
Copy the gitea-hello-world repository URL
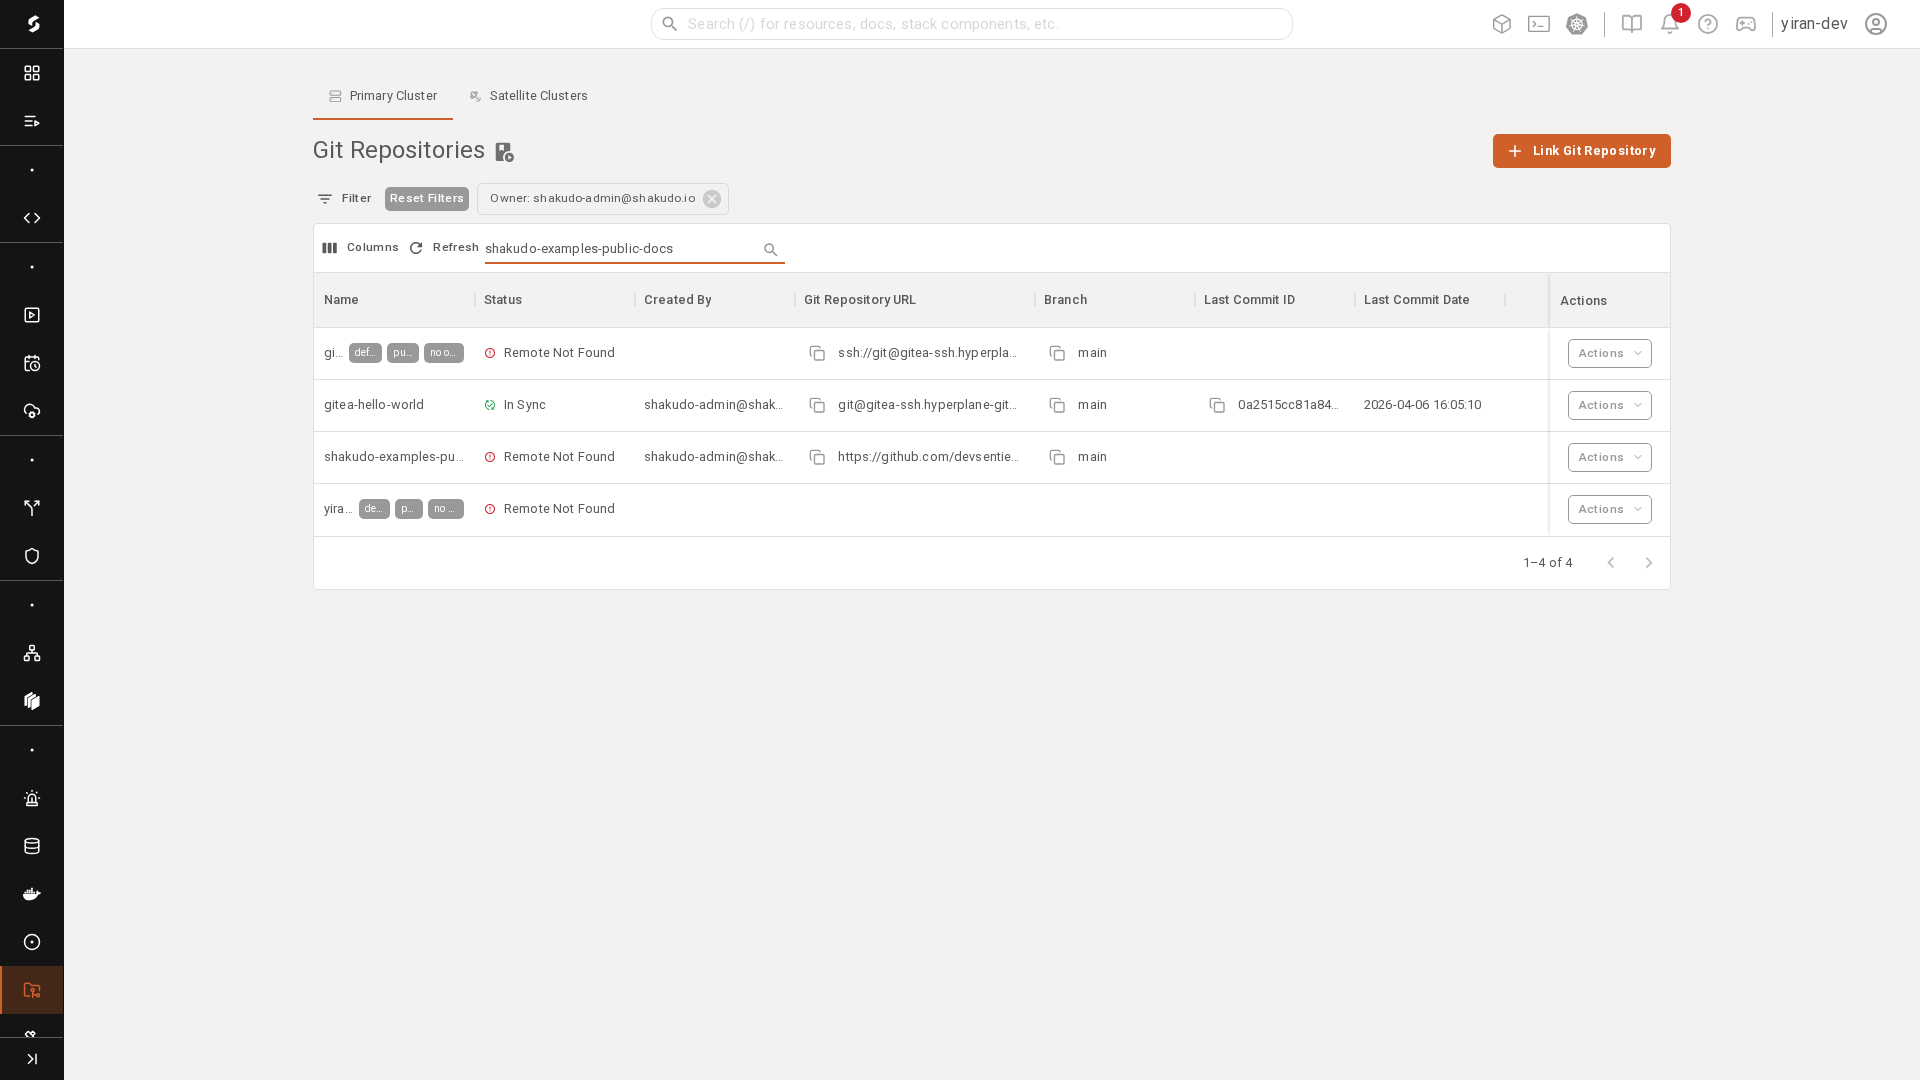point(817,405)
